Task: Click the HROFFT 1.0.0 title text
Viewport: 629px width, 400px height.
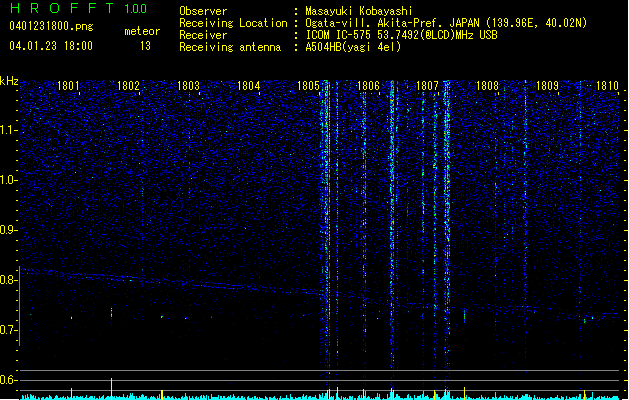Action: click(79, 8)
